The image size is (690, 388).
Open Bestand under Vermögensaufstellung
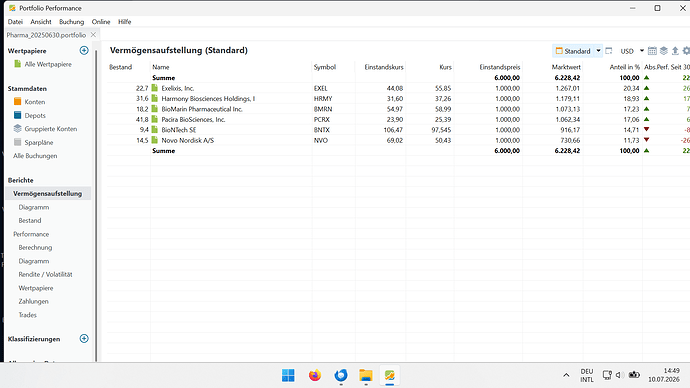click(x=30, y=220)
